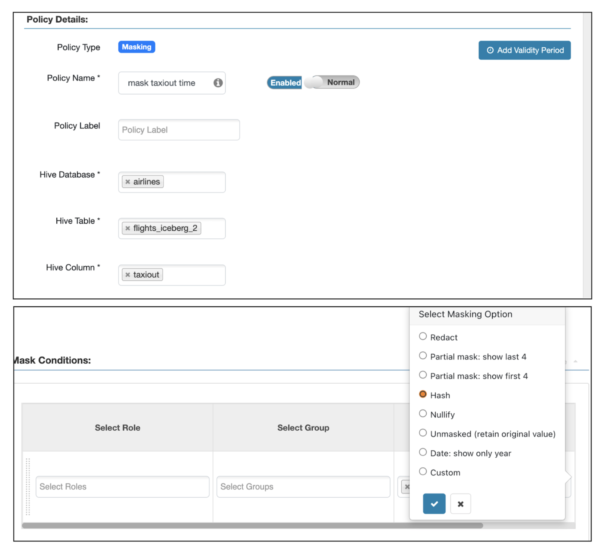Screen dimensions: 607x554
Task: Click the Policy Label input field
Action: [x=179, y=130]
